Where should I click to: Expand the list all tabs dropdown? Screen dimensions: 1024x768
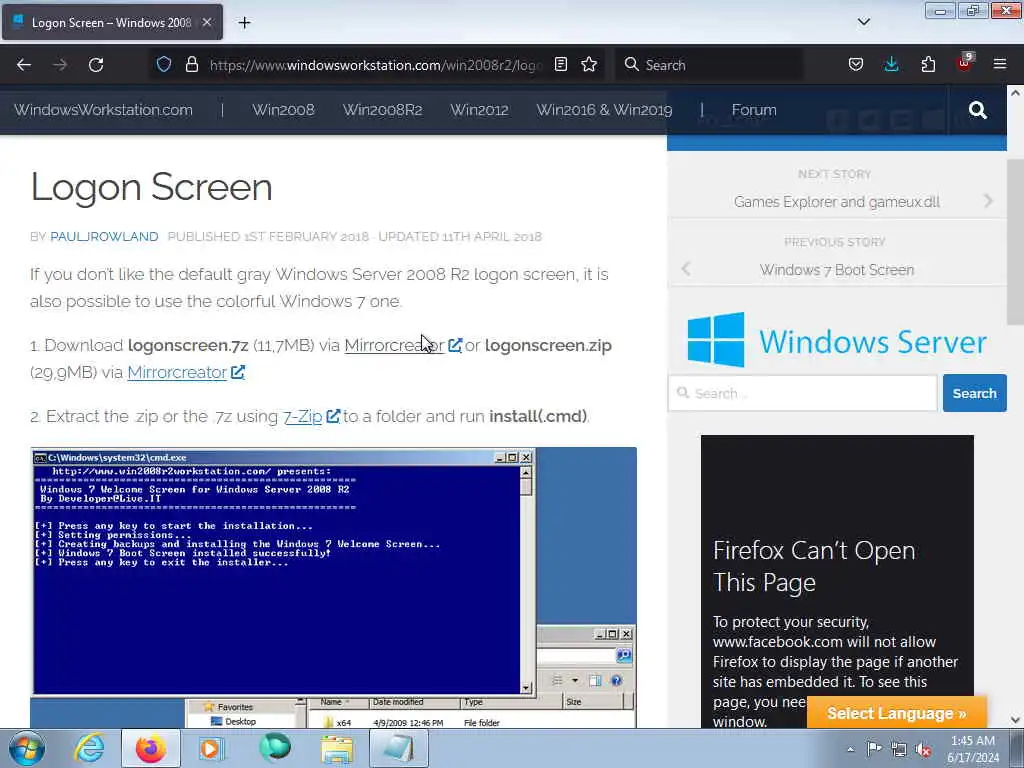[863, 22]
